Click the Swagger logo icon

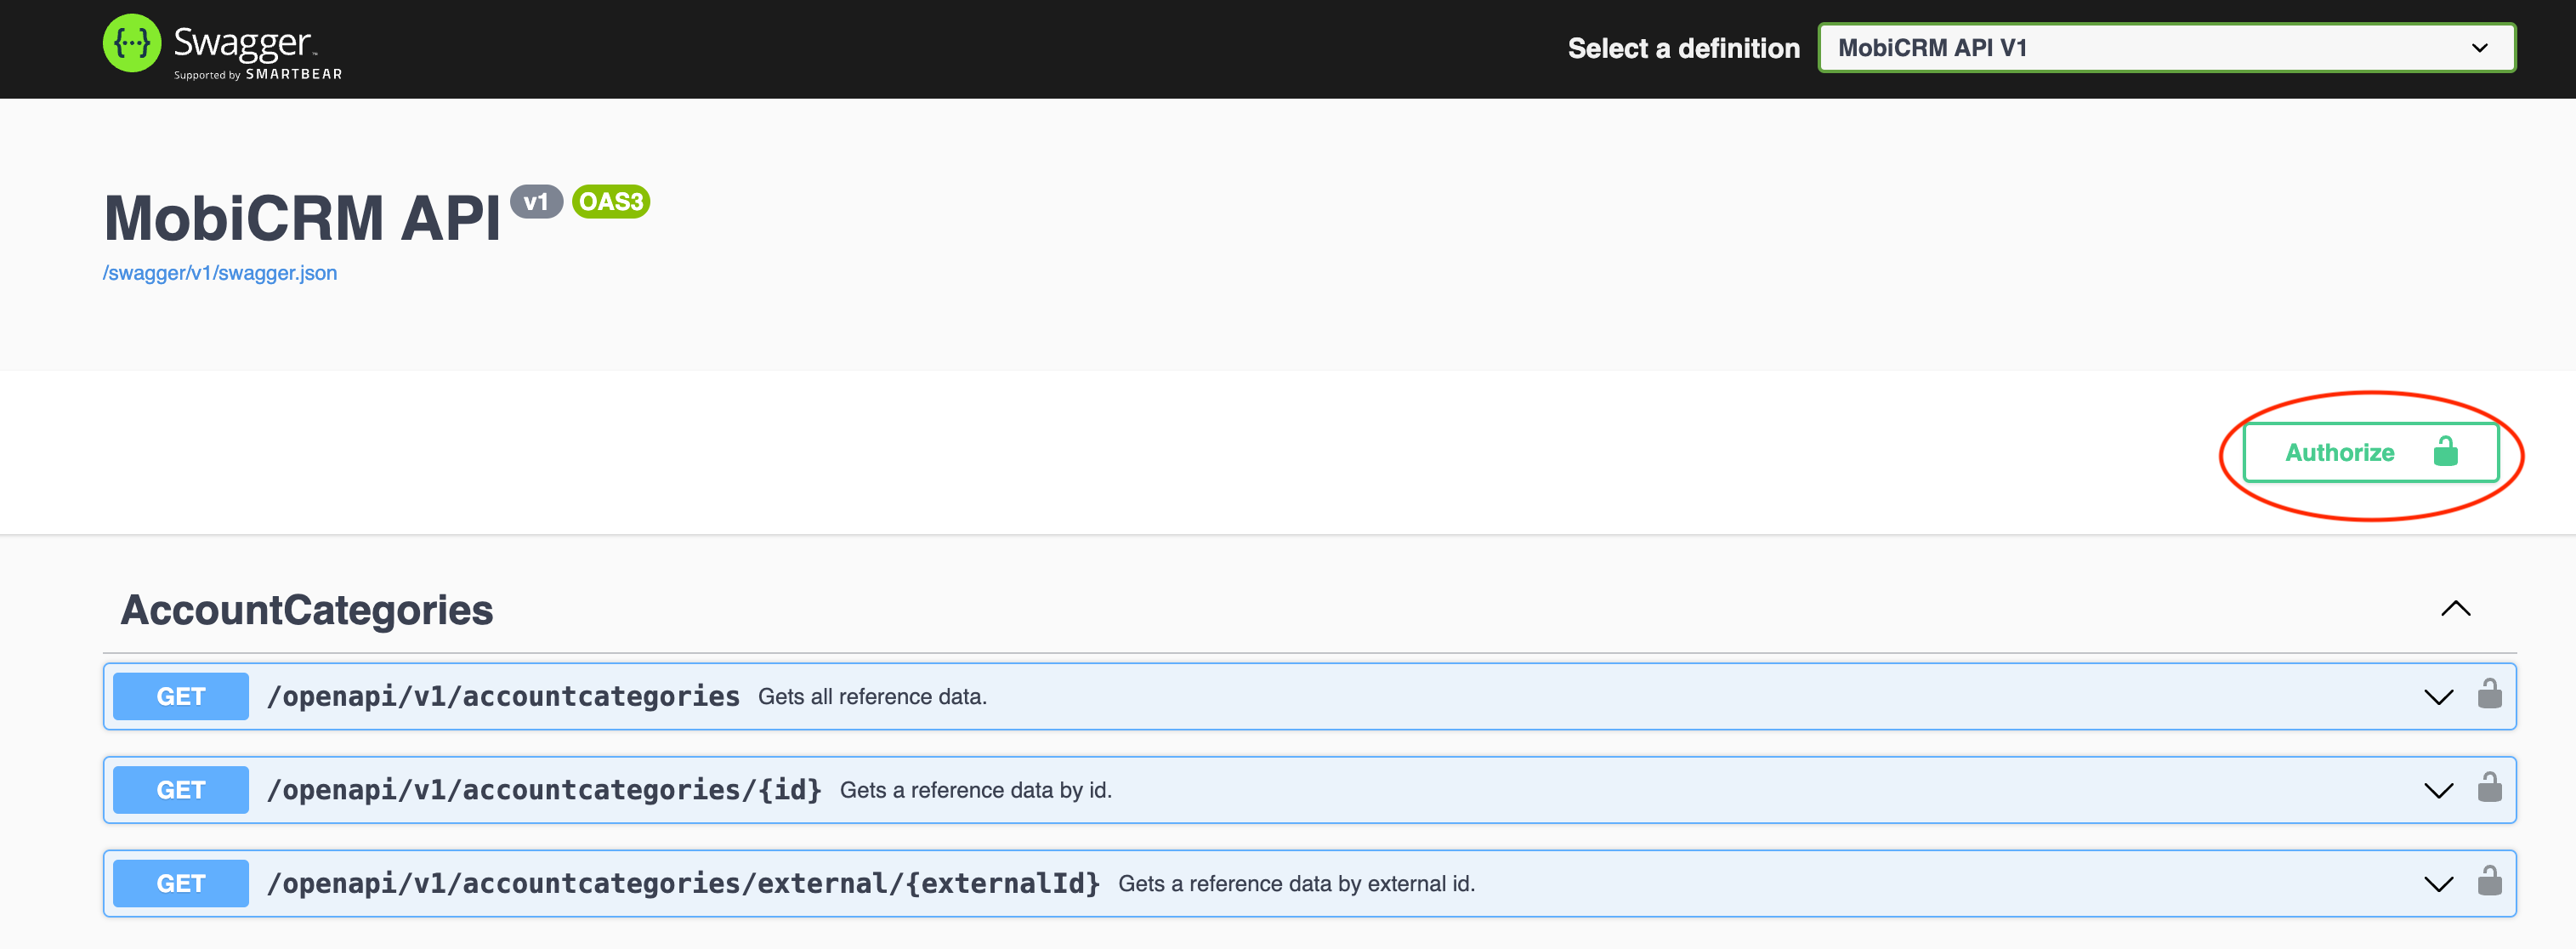click(x=132, y=44)
